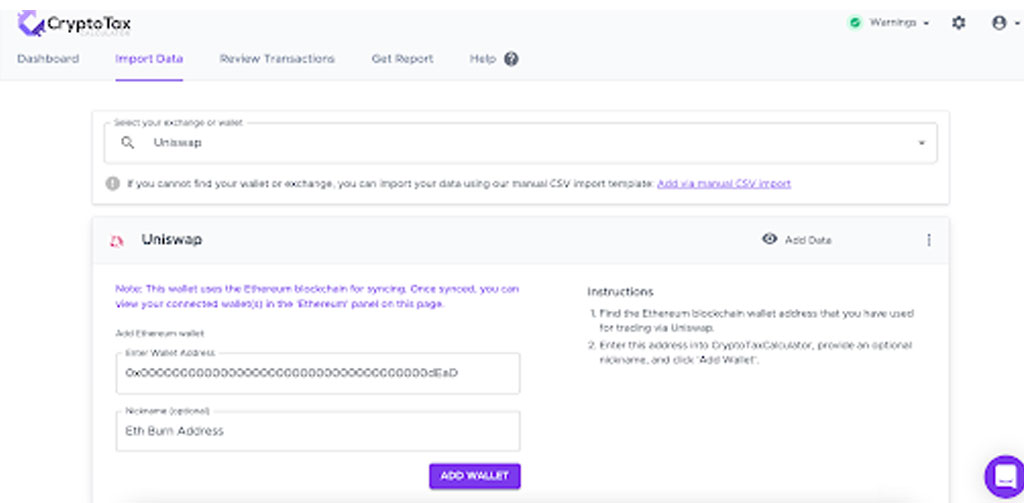The width and height of the screenshot is (1024, 503).
Task: Open the user account profile icon
Action: click(999, 23)
